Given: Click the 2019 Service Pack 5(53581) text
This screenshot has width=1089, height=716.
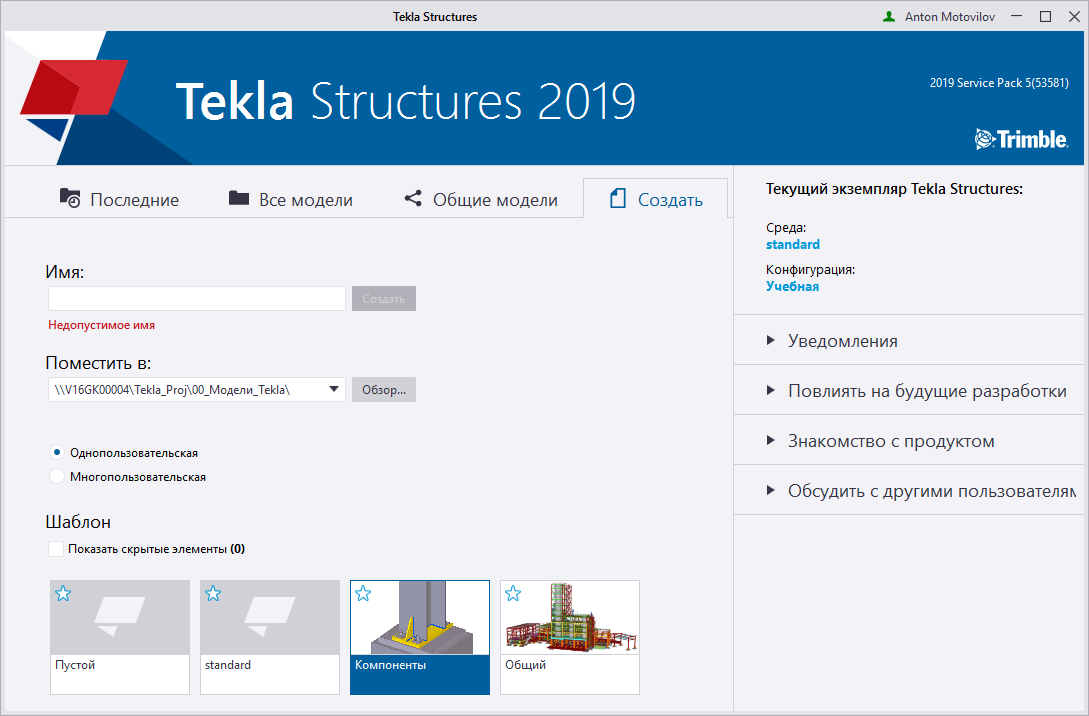Looking at the screenshot, I should coord(999,83).
